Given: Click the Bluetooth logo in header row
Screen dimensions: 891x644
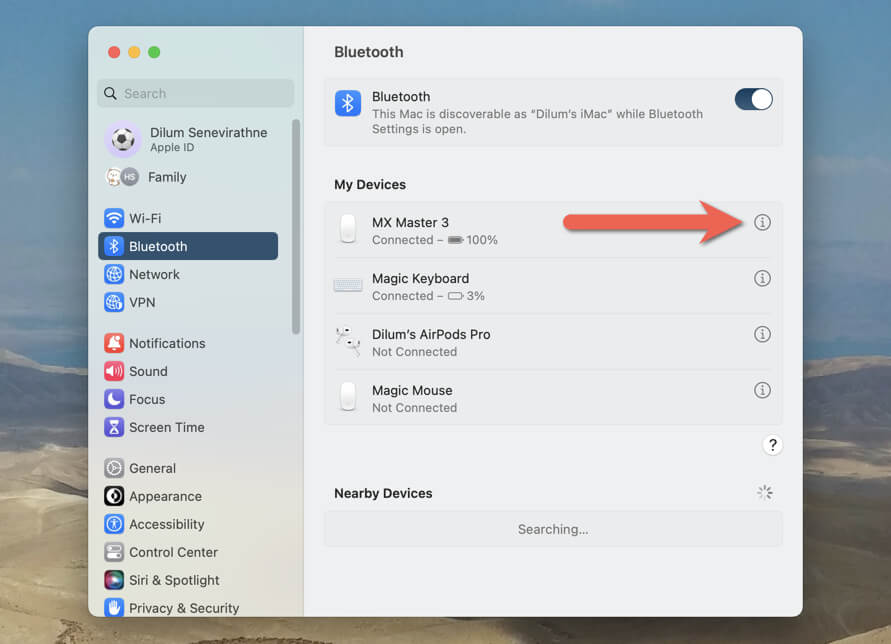Looking at the screenshot, I should pyautogui.click(x=348, y=103).
